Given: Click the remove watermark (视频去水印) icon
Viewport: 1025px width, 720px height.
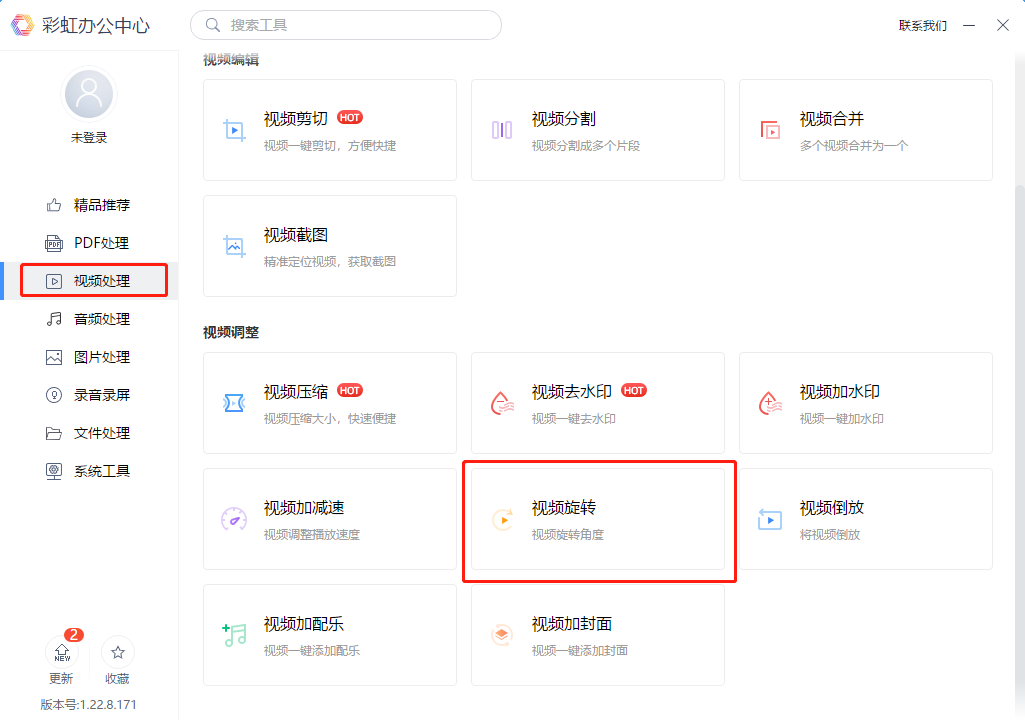Looking at the screenshot, I should (502, 403).
